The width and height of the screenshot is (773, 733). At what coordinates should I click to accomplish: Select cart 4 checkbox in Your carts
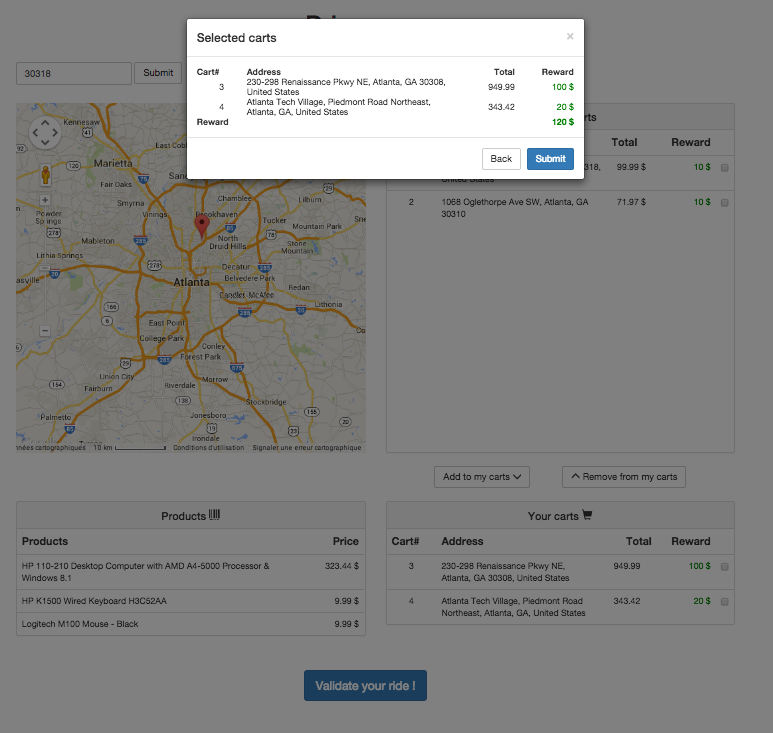pos(724,602)
